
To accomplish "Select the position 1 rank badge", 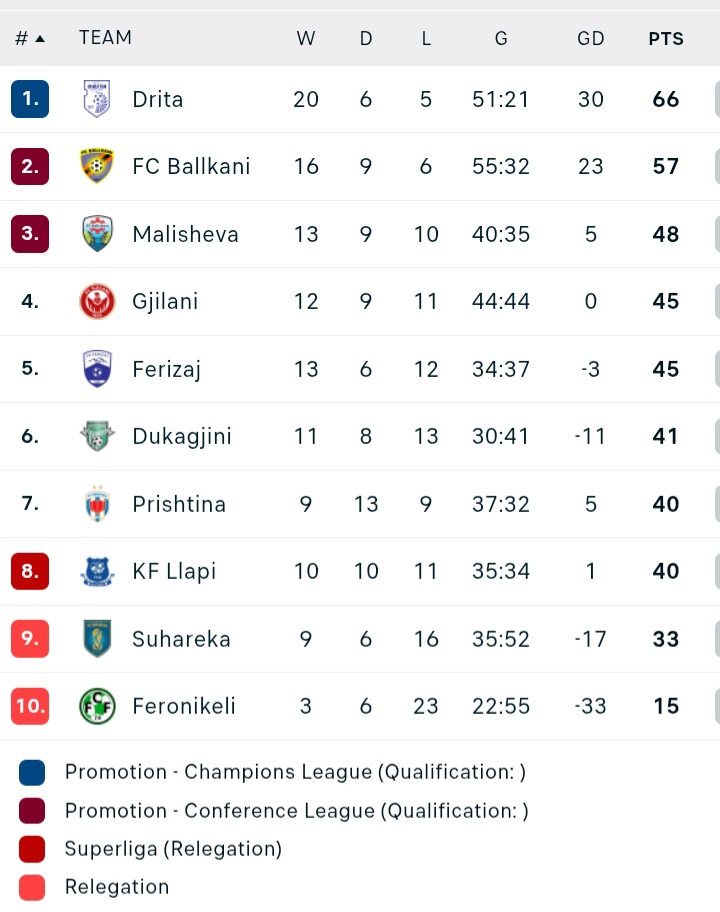I will point(30,99).
